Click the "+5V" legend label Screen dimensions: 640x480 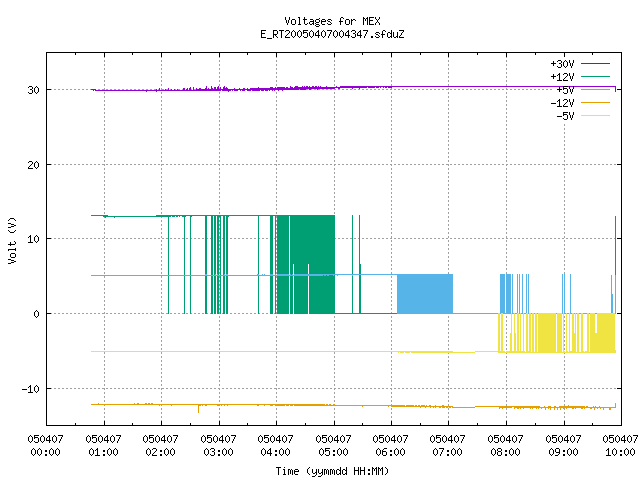click(x=565, y=90)
